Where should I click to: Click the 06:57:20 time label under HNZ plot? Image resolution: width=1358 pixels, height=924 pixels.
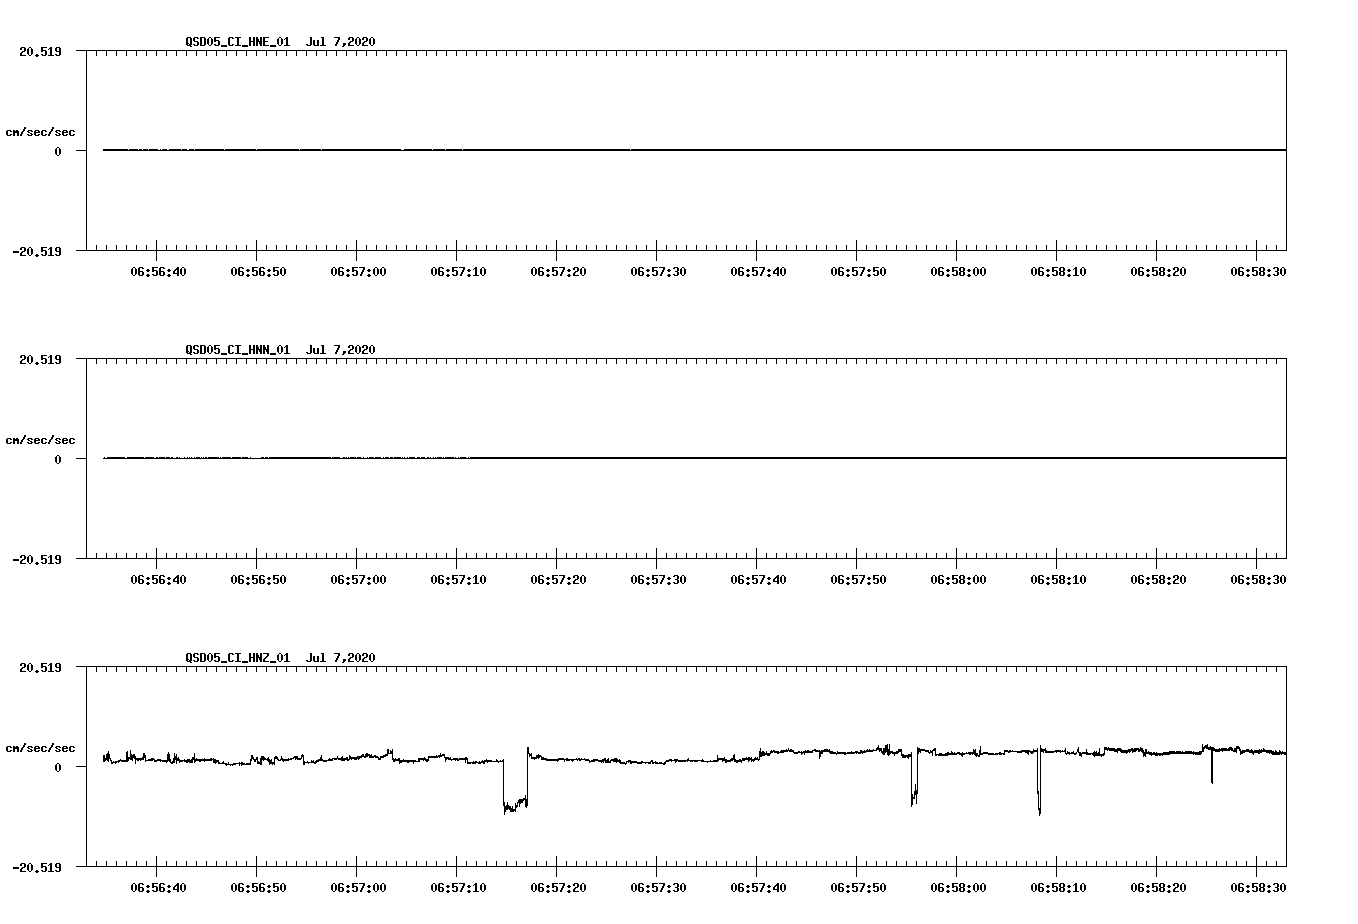click(558, 888)
